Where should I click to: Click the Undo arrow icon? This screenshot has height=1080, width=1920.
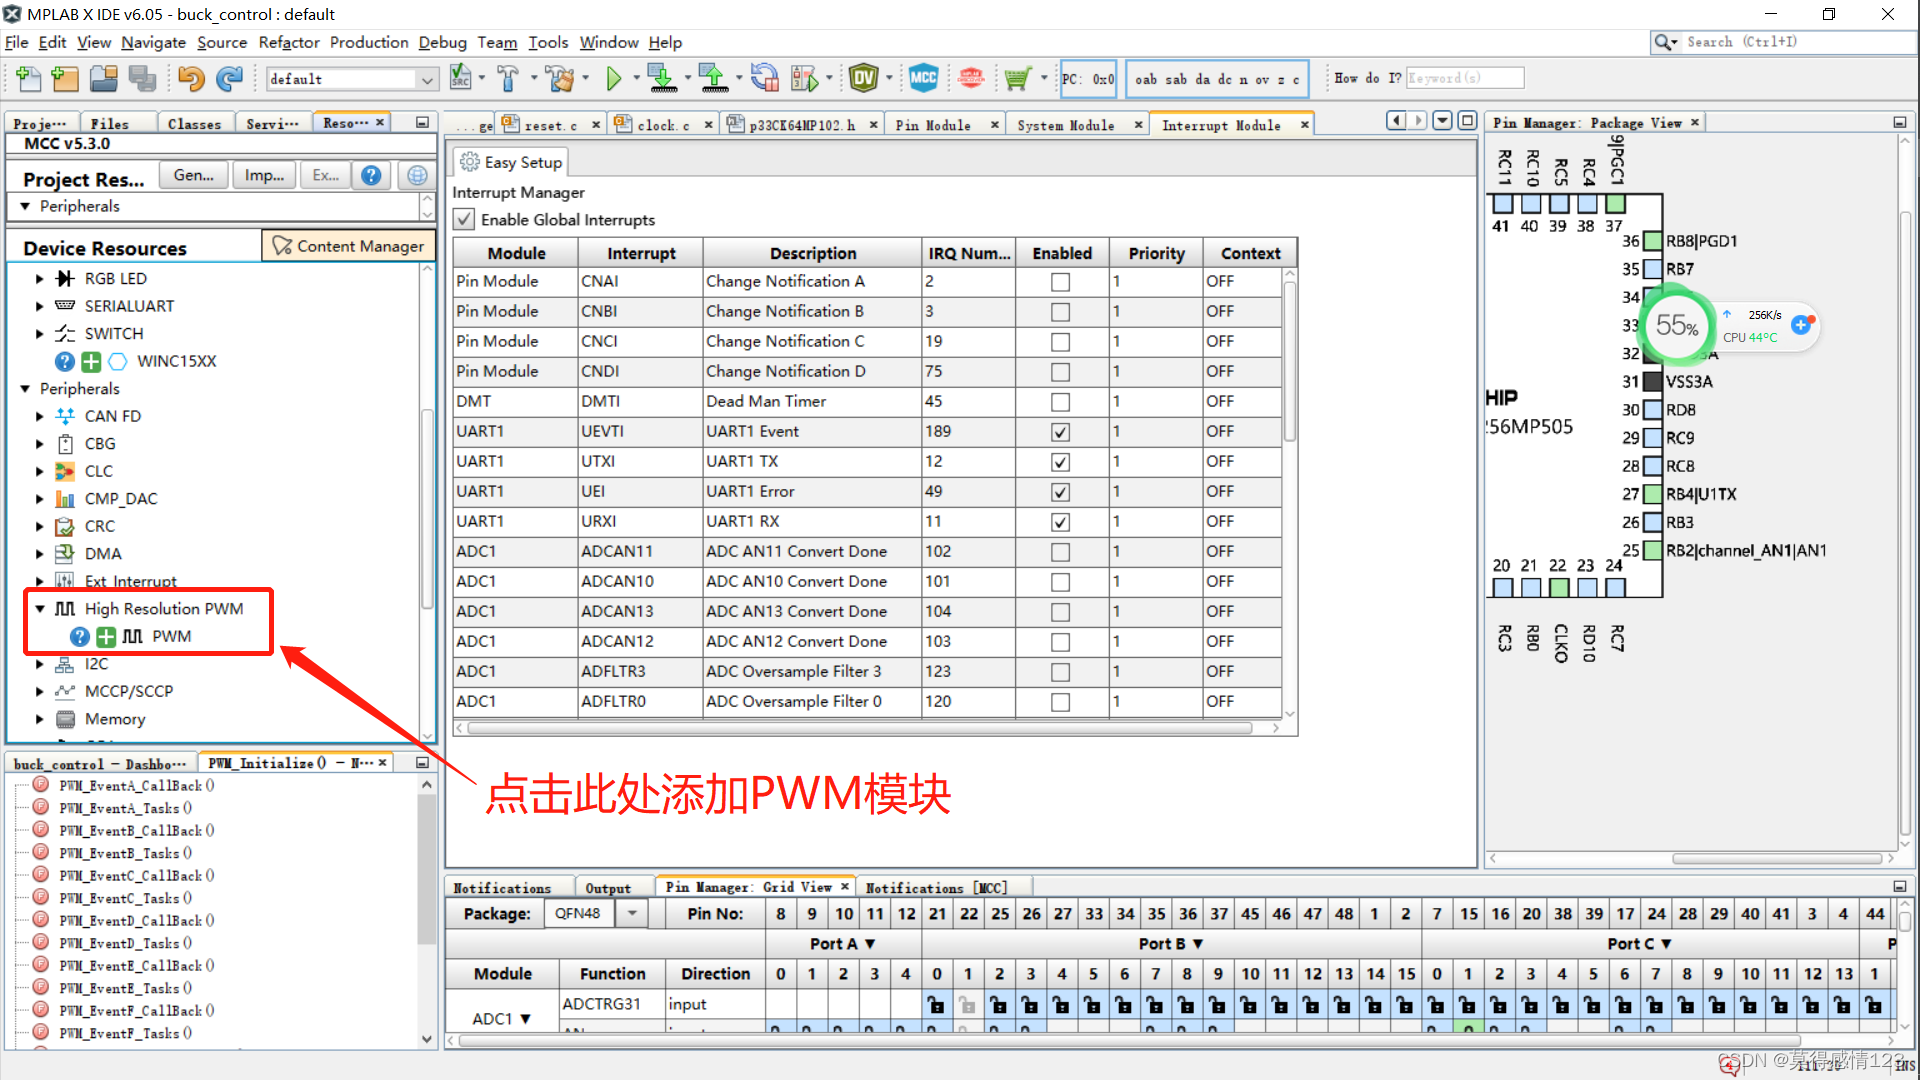click(x=191, y=78)
